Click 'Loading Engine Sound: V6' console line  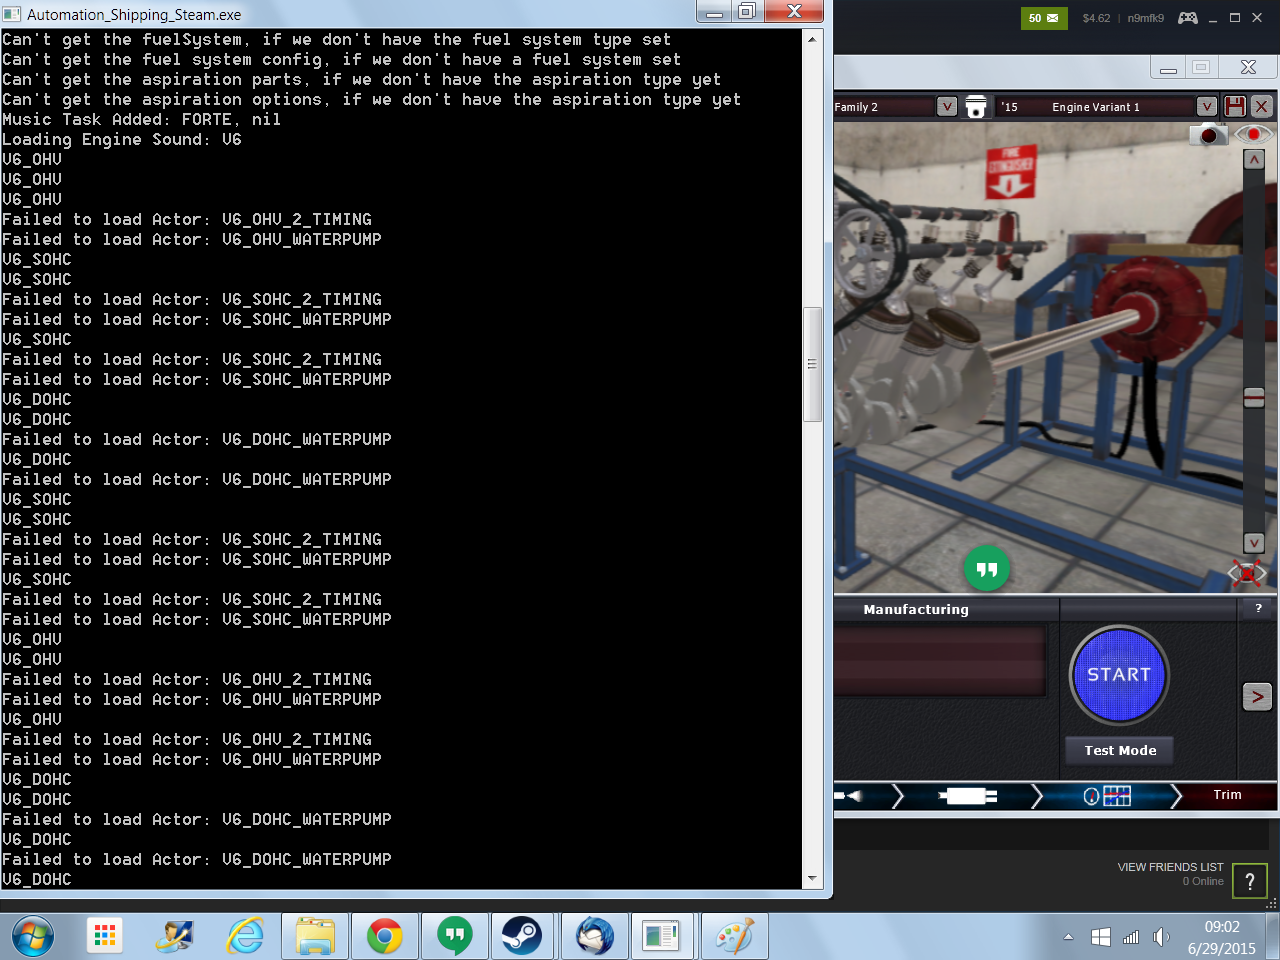pyautogui.click(x=122, y=139)
